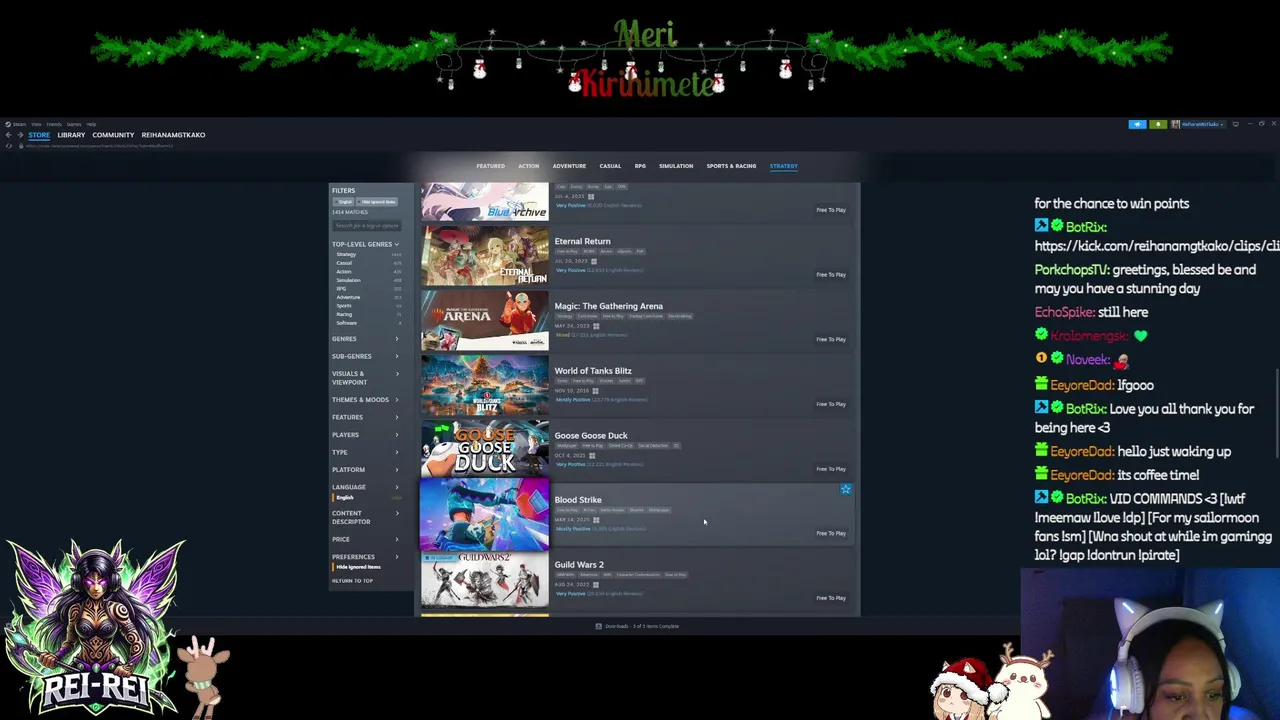Select the CASUAL category tab
Screen dimensions: 1280x720
point(610,166)
